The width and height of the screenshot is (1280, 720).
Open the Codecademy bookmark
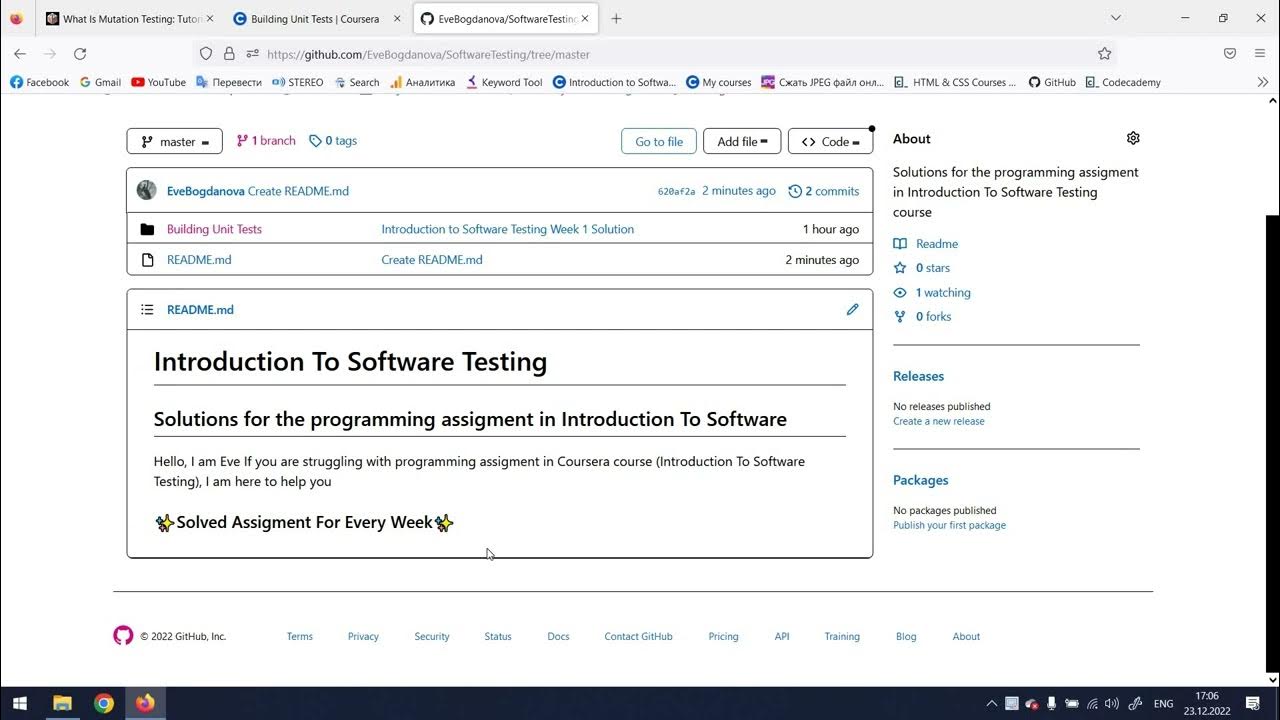pos(1123,82)
